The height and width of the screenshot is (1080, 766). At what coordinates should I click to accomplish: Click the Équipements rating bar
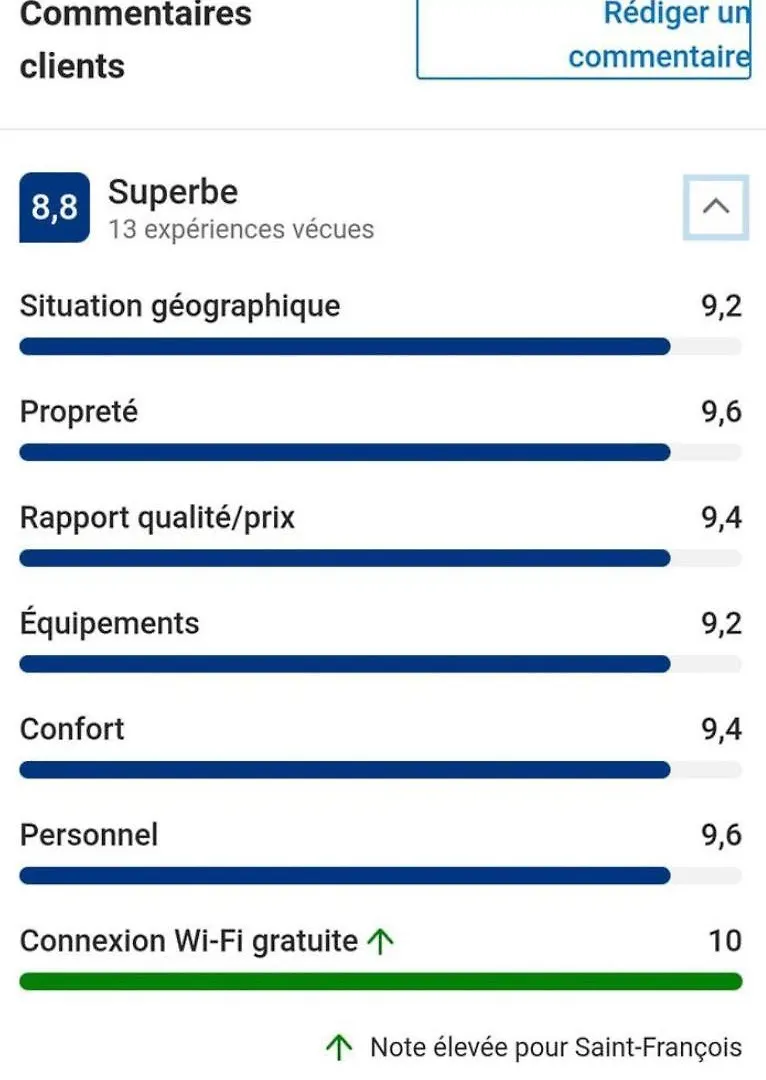(380, 664)
